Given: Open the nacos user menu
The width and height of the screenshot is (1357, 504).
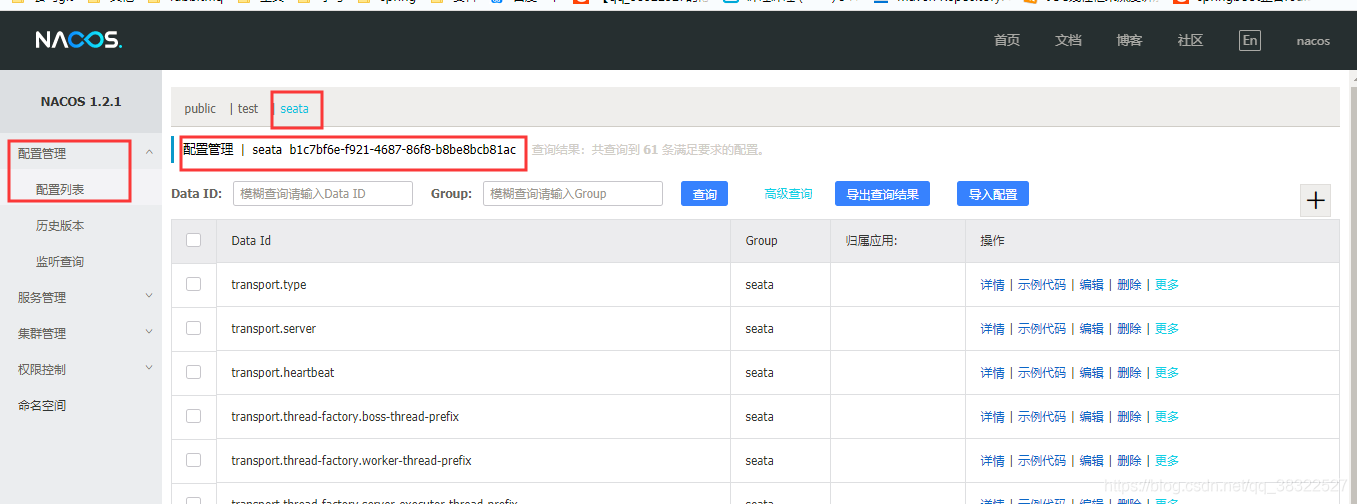Looking at the screenshot, I should point(1313,41).
